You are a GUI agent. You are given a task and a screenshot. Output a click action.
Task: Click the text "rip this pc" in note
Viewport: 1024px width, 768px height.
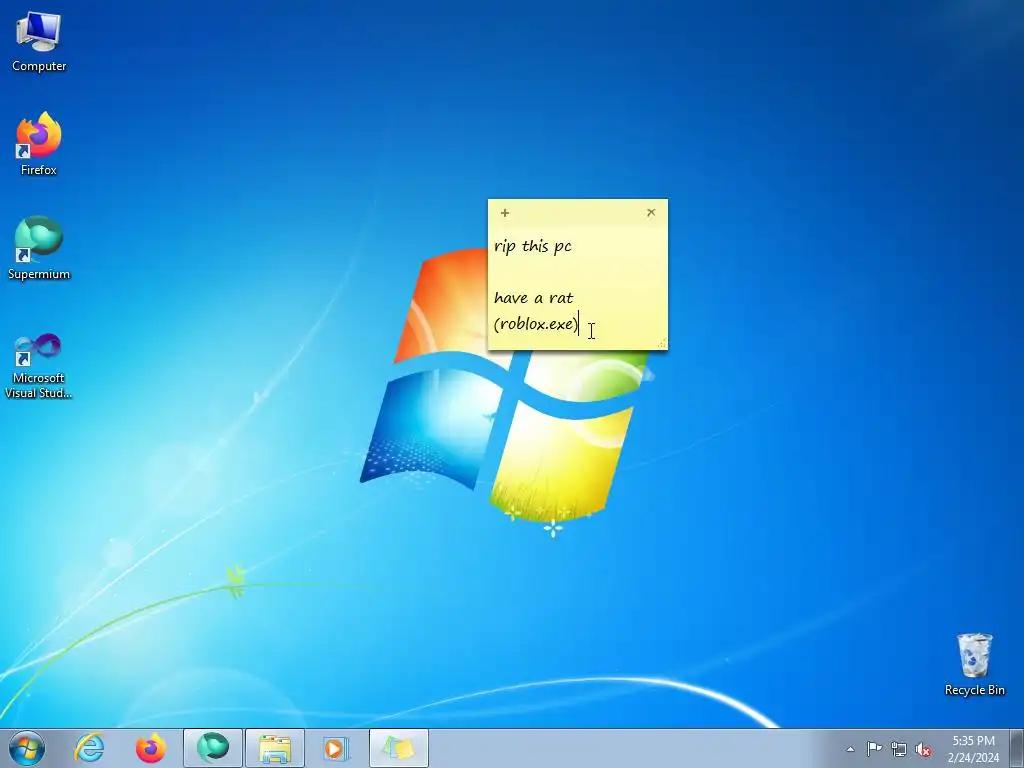[533, 246]
